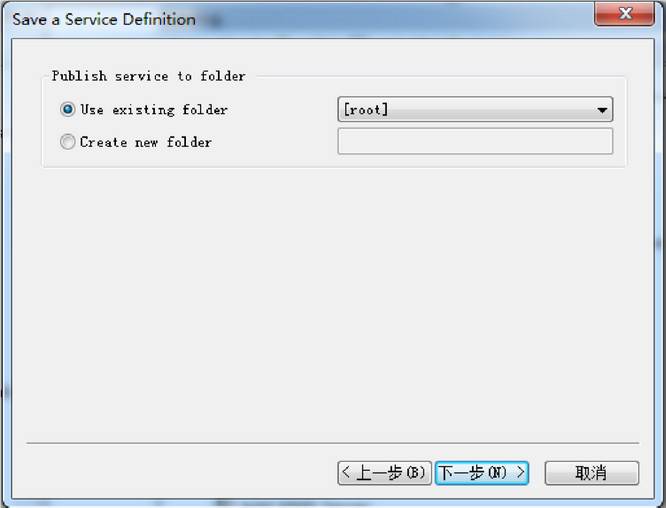Expand the black dropdown arrow beside [root]
Viewport: 666px width, 508px height.
click(602, 110)
